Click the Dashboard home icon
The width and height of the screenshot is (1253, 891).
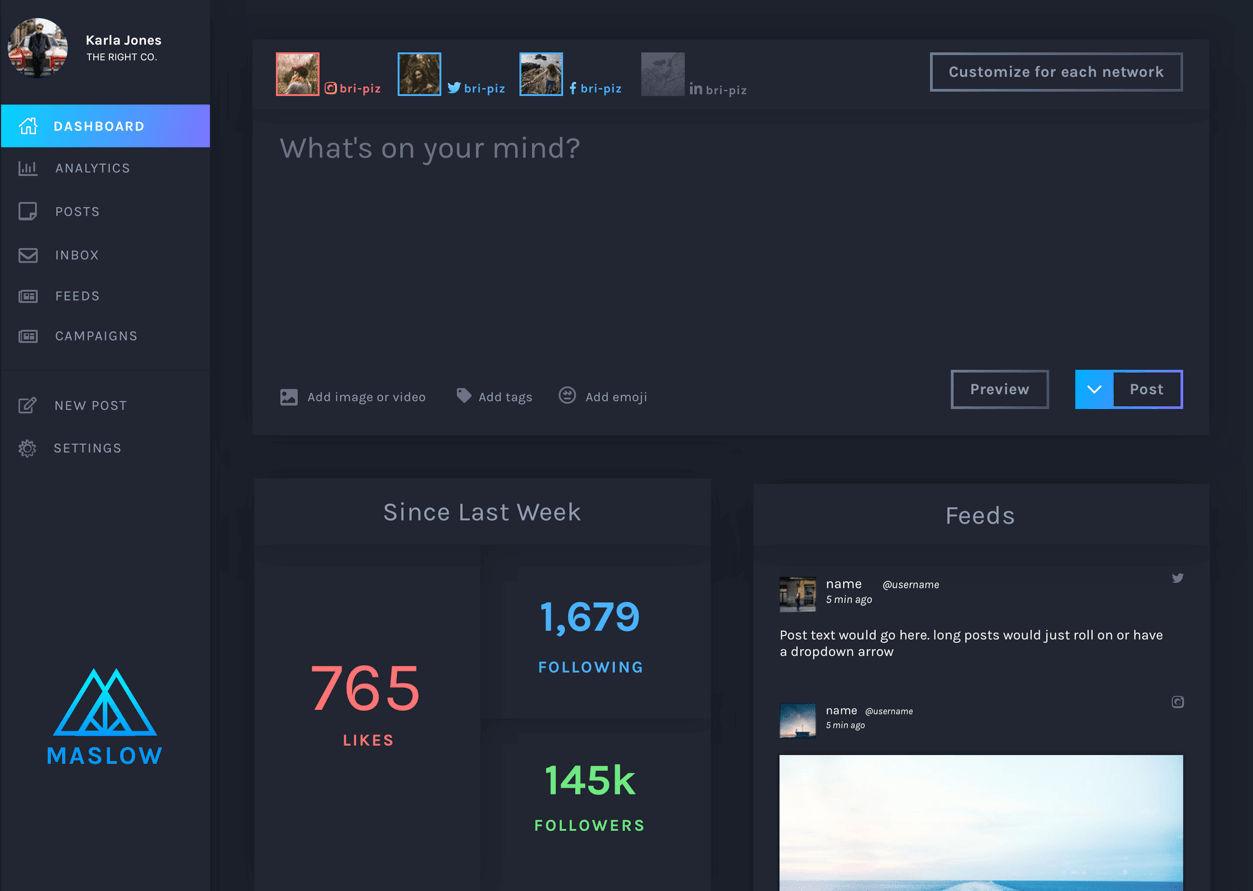[28, 126]
